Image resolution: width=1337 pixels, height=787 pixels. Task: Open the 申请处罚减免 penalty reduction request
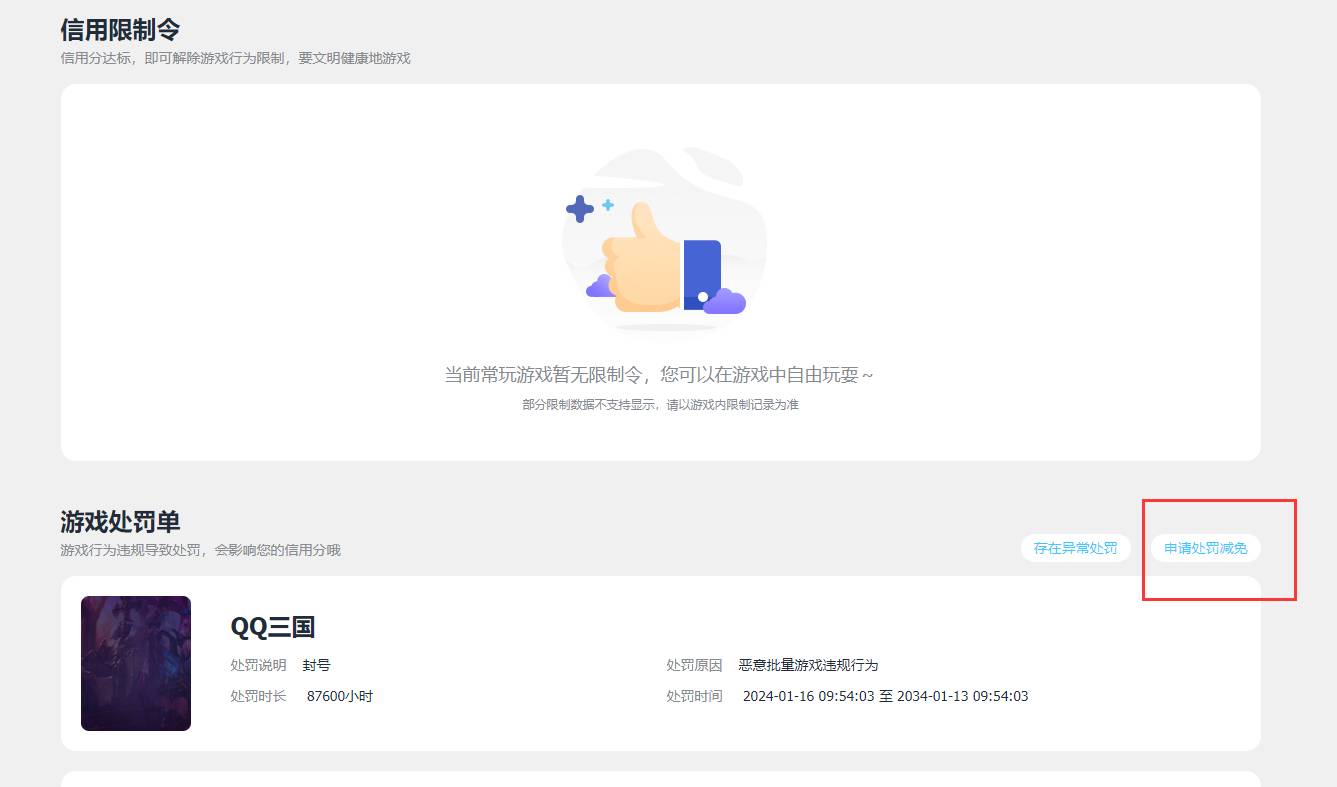pos(1206,548)
